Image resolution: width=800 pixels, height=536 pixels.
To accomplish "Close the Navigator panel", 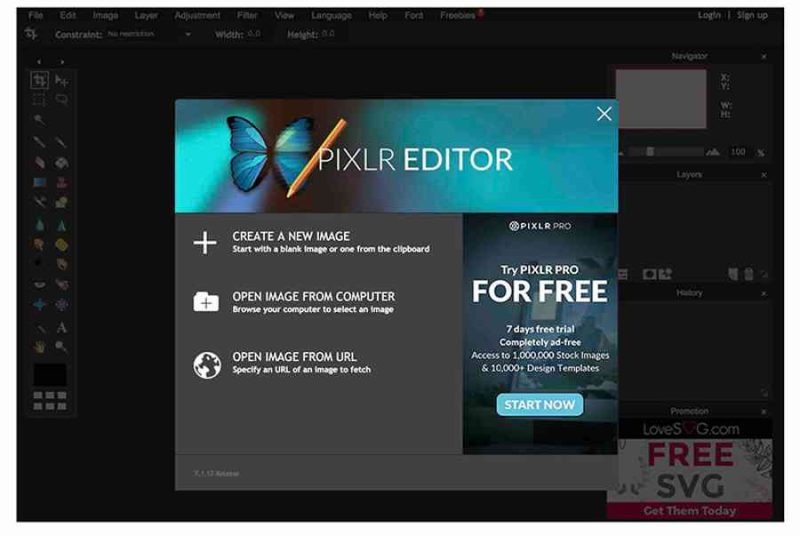I will (763, 57).
